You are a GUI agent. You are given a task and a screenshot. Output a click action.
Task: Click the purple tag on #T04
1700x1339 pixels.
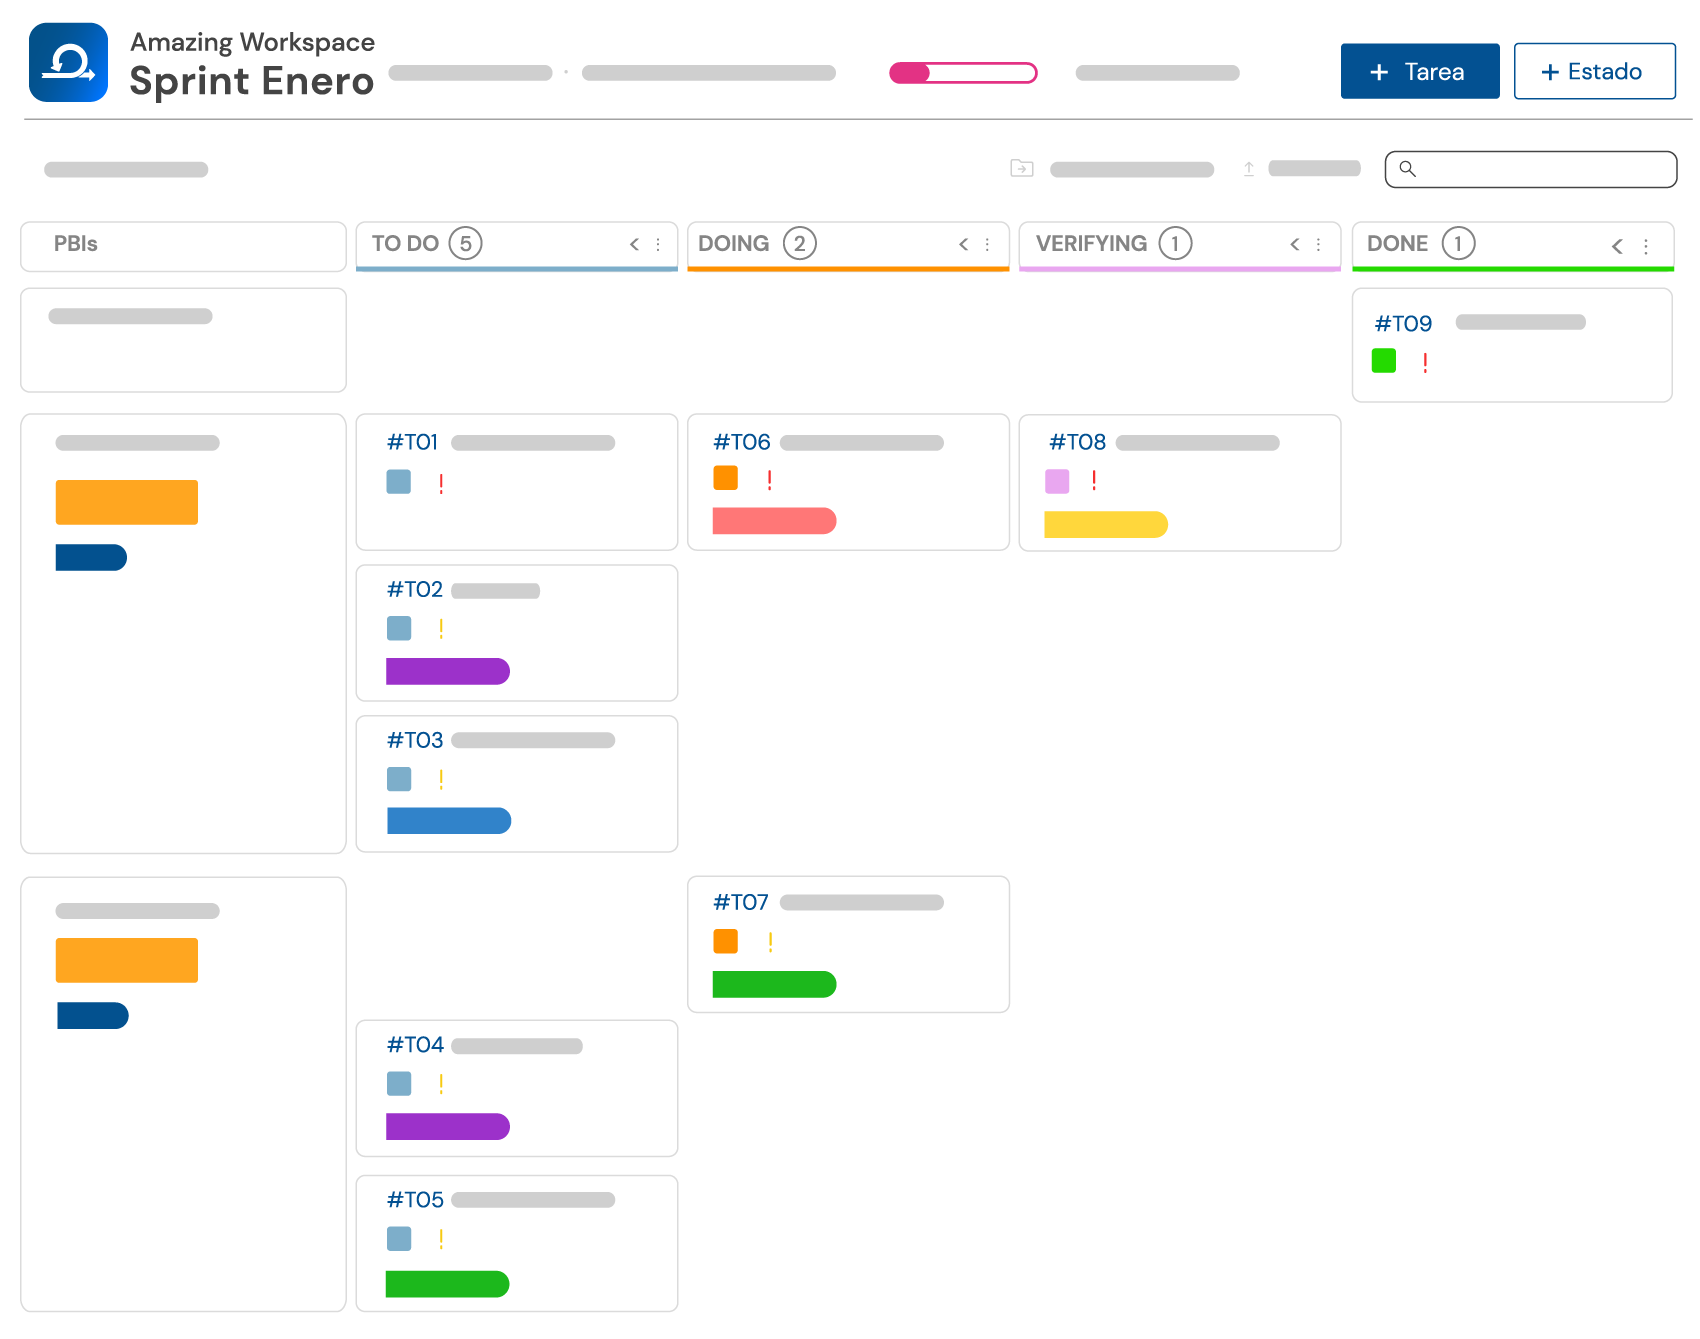pos(448,1126)
